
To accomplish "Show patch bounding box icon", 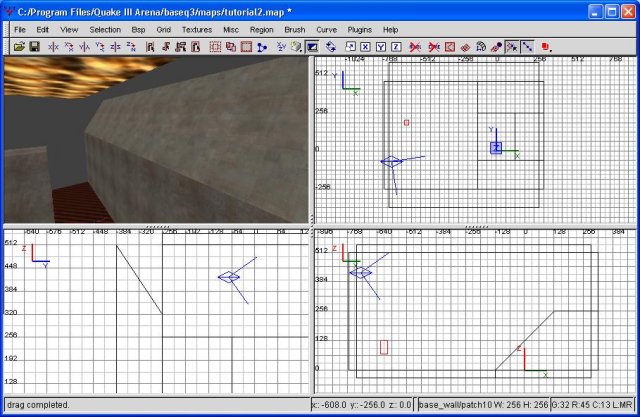I will click(x=450, y=47).
